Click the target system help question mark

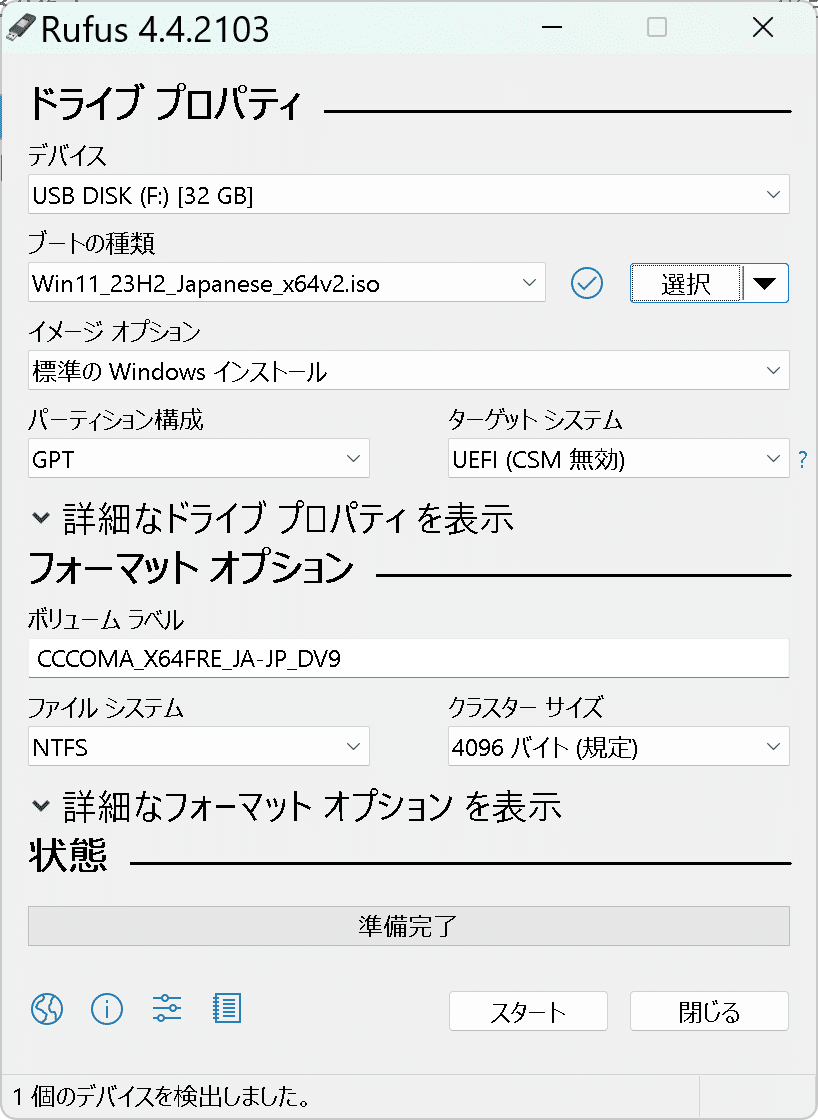pyautogui.click(x=803, y=459)
